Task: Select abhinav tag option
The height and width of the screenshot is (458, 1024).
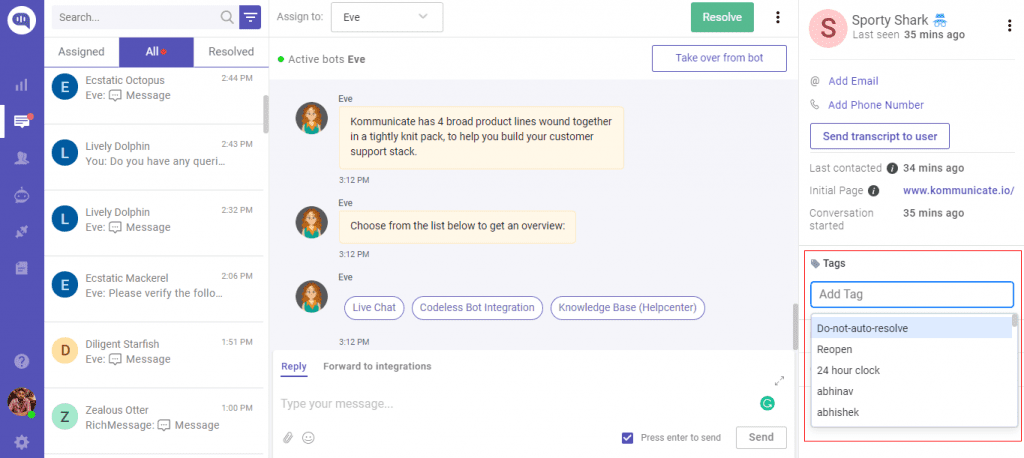Action: tap(911, 391)
